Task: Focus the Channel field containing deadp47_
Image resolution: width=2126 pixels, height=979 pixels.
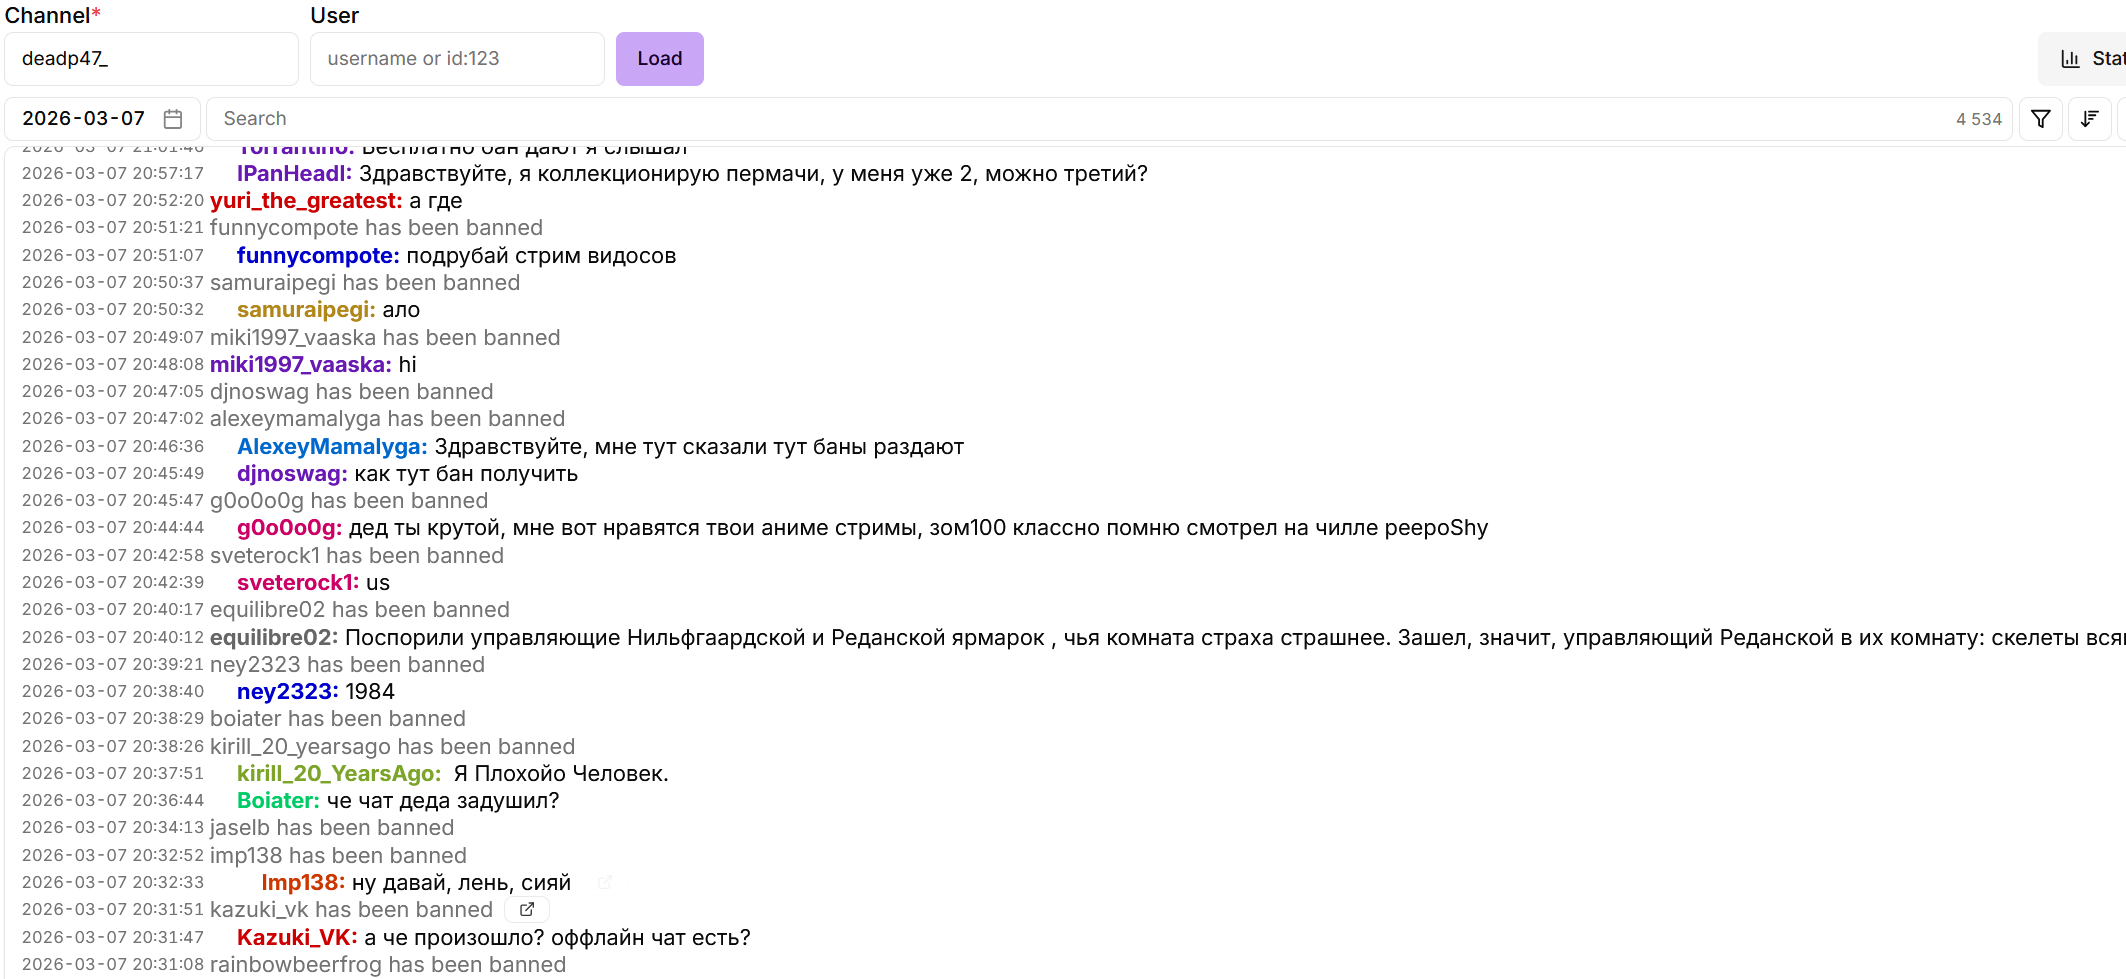Action: 151,59
